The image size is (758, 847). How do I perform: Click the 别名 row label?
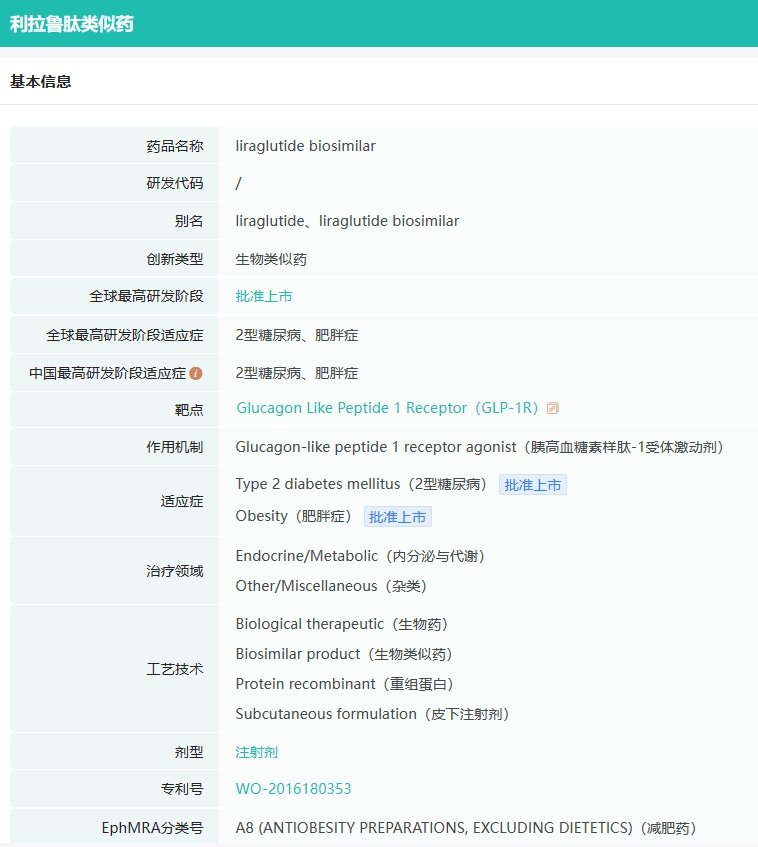pyautogui.click(x=189, y=221)
